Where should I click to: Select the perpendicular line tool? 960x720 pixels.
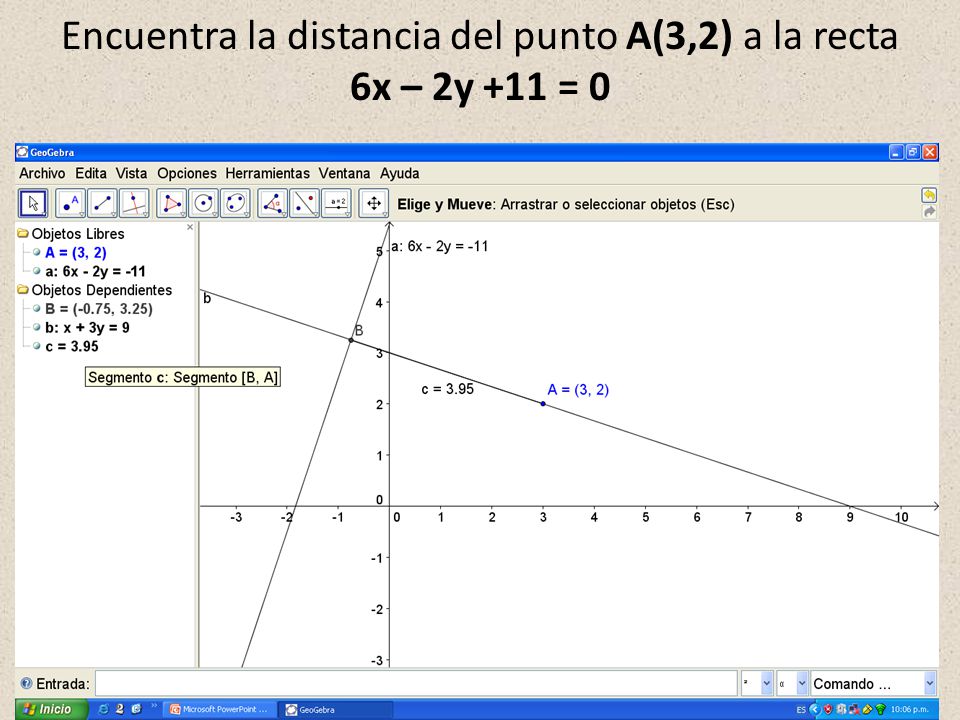tap(134, 203)
